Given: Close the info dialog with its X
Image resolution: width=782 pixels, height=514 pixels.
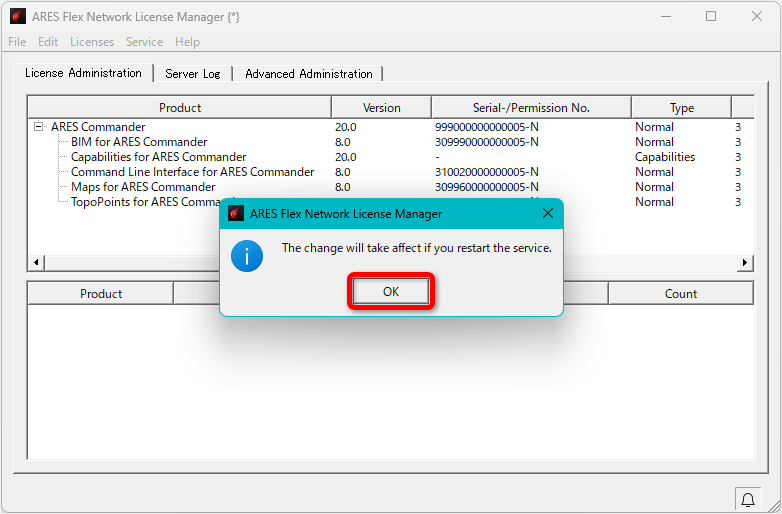Looking at the screenshot, I should click(548, 213).
